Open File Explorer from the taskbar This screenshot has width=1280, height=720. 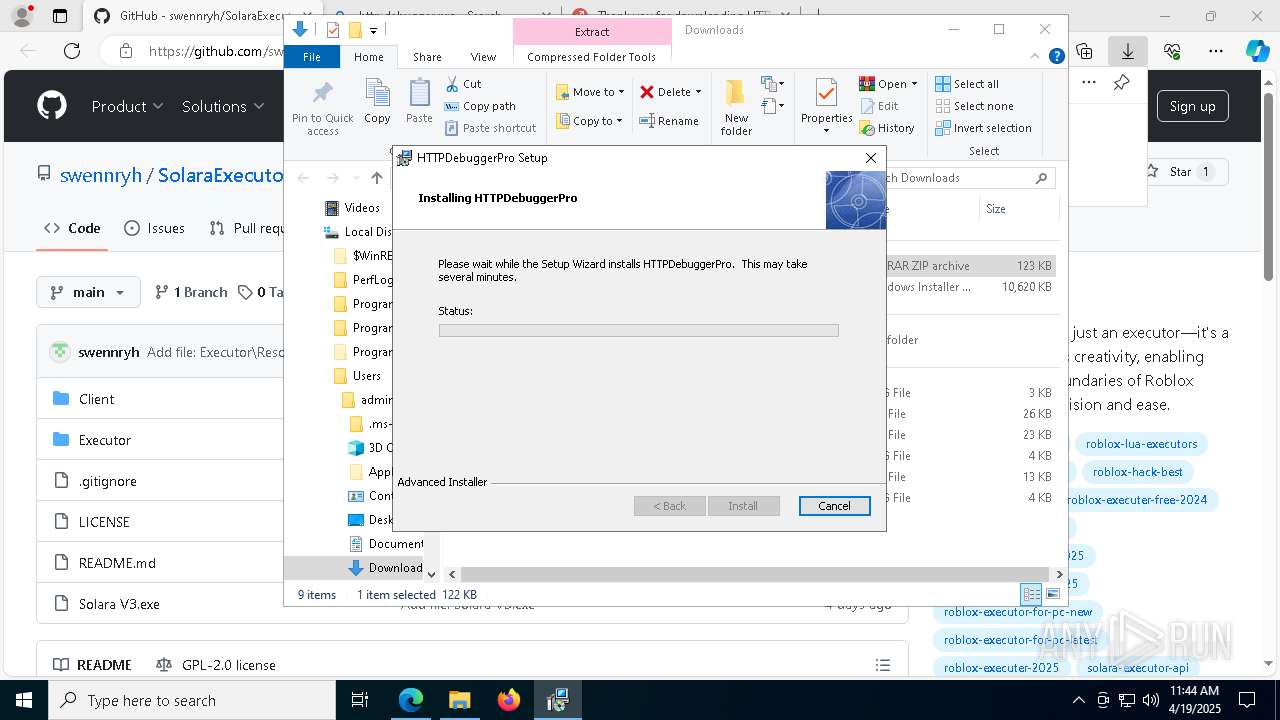point(459,700)
